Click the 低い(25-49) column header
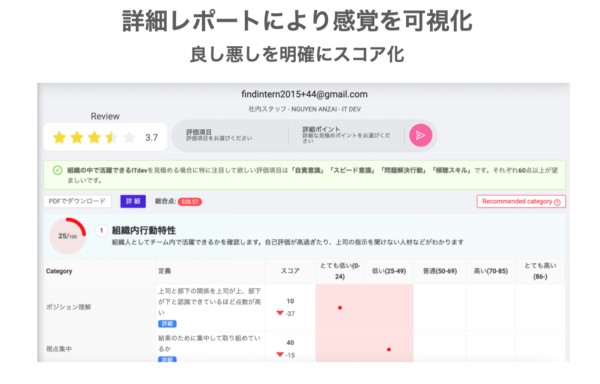The width and height of the screenshot is (600, 384). pos(389,271)
